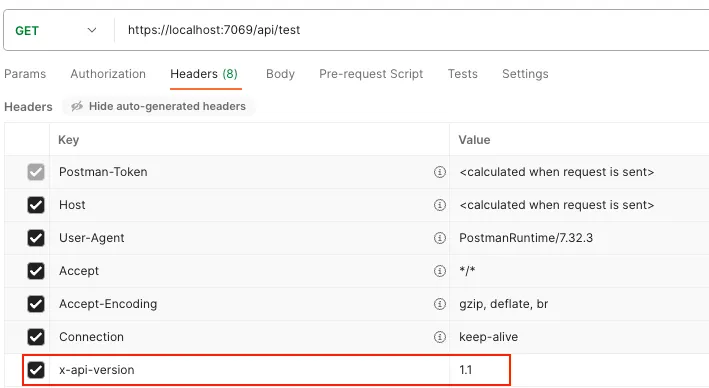Click the 1.1 value field
This screenshot has width=709, height=388.
(579, 370)
